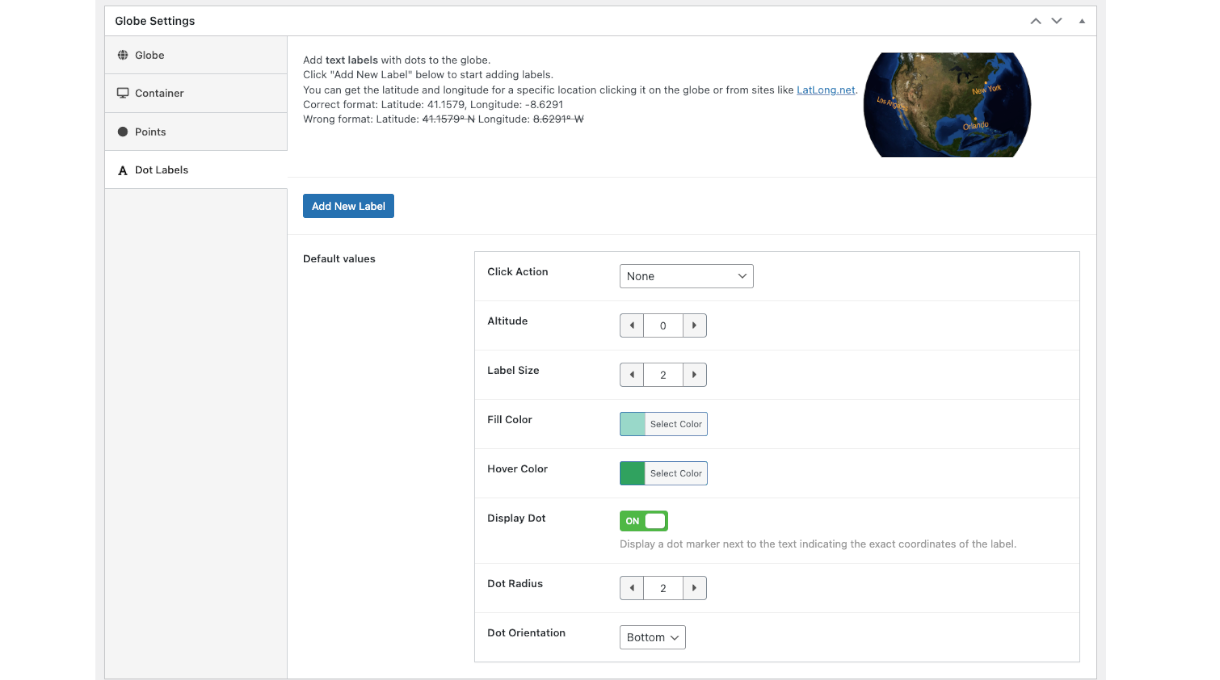Image resolution: width=1220 pixels, height=680 pixels.
Task: Select the Fill Color swatch
Action: coord(633,424)
